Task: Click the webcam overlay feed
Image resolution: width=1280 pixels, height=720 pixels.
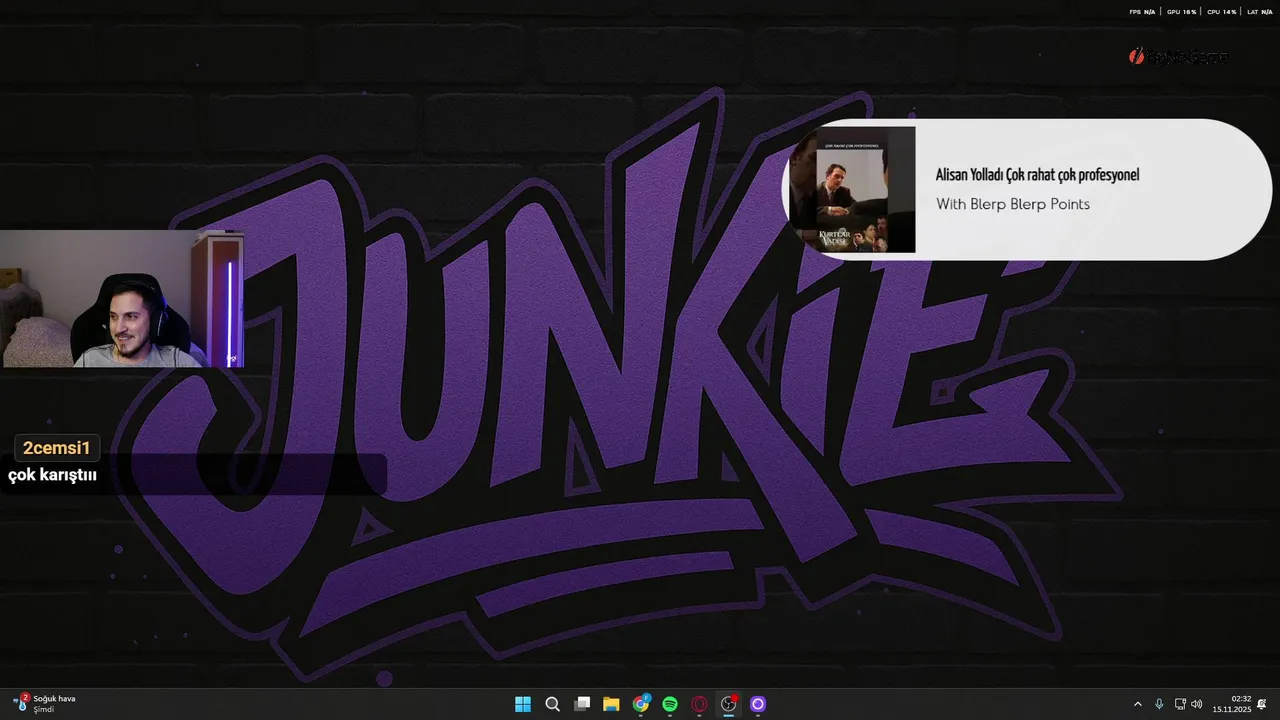Action: coord(122,299)
